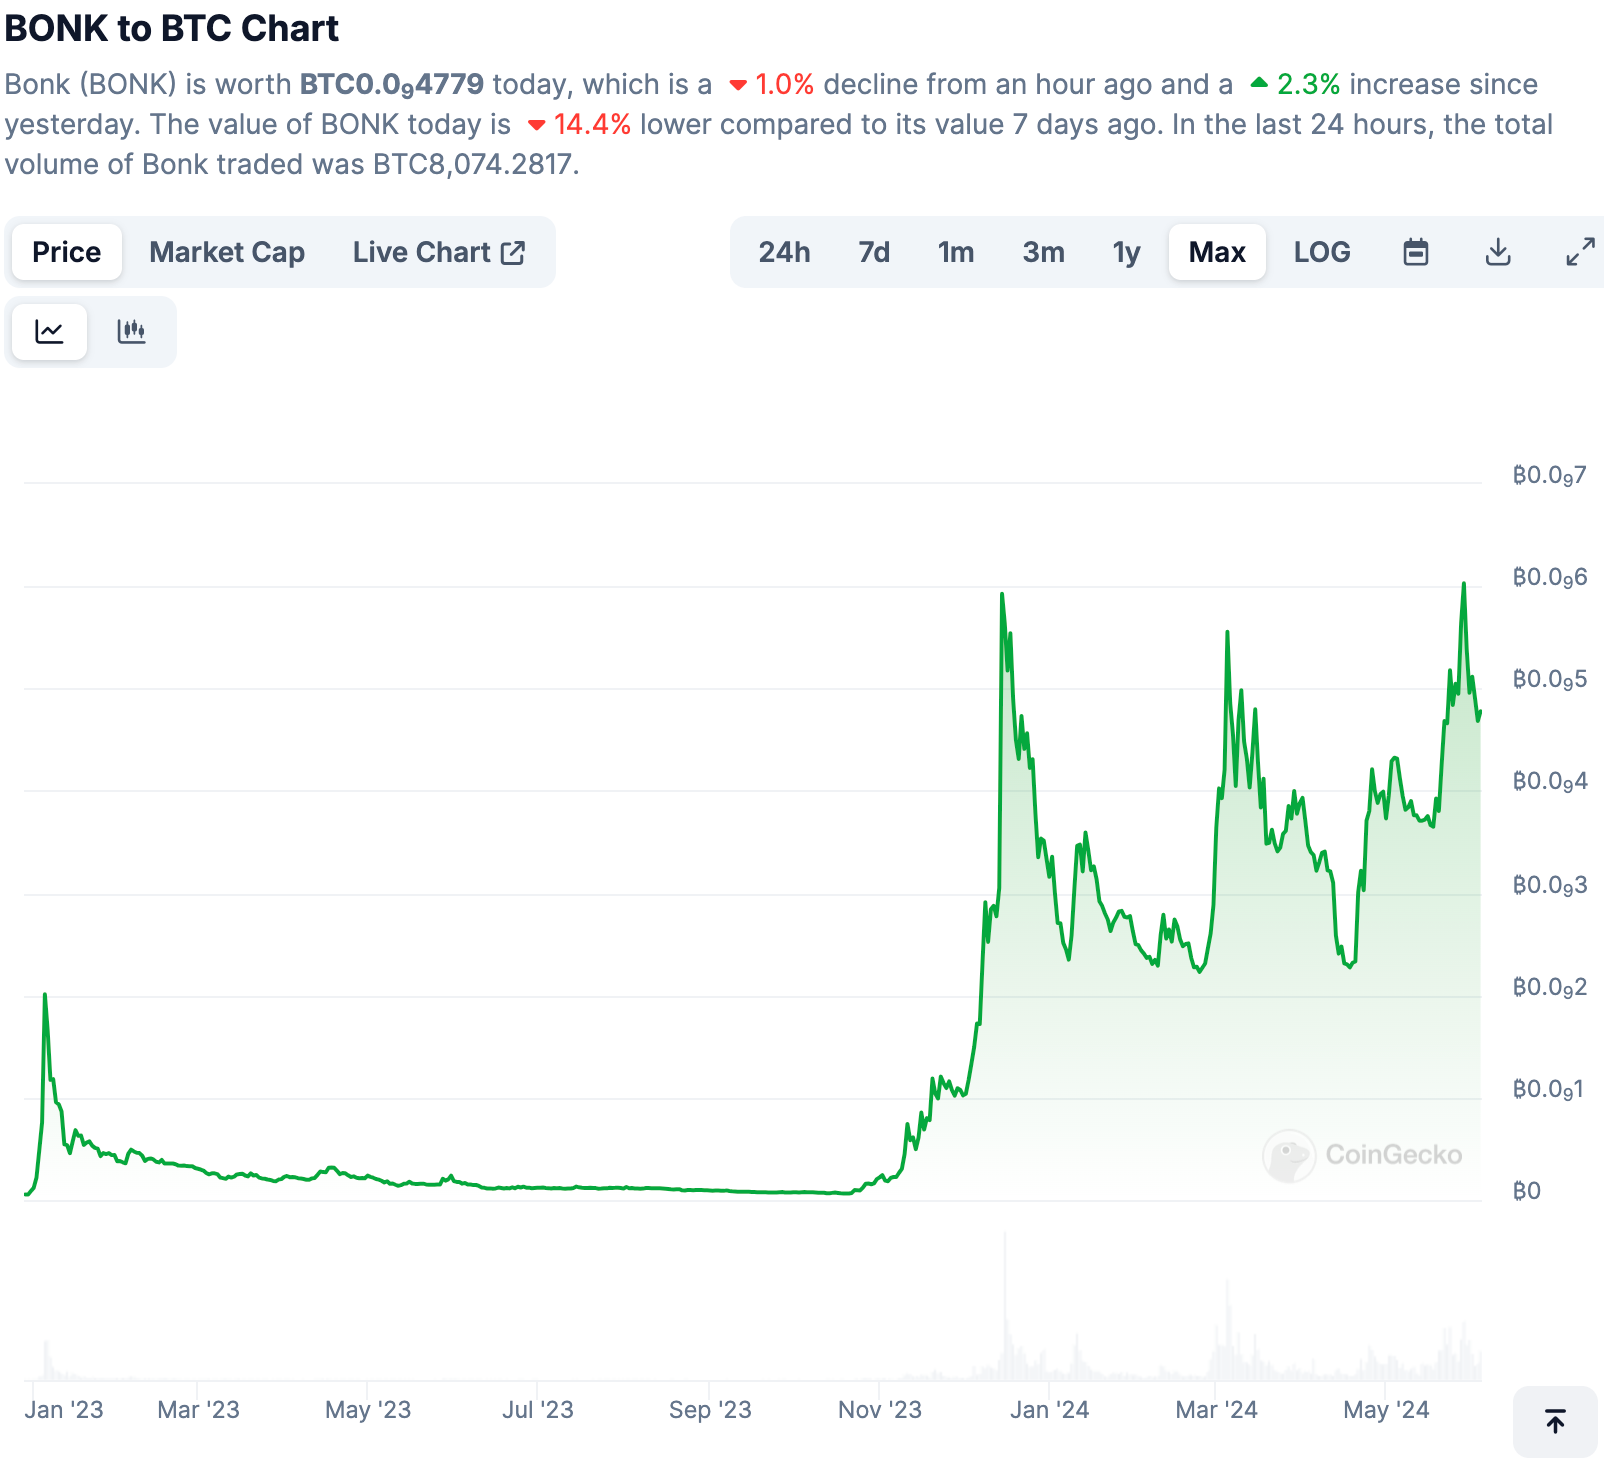Open the calendar date range picker
1604x1466 pixels.
(x=1415, y=252)
